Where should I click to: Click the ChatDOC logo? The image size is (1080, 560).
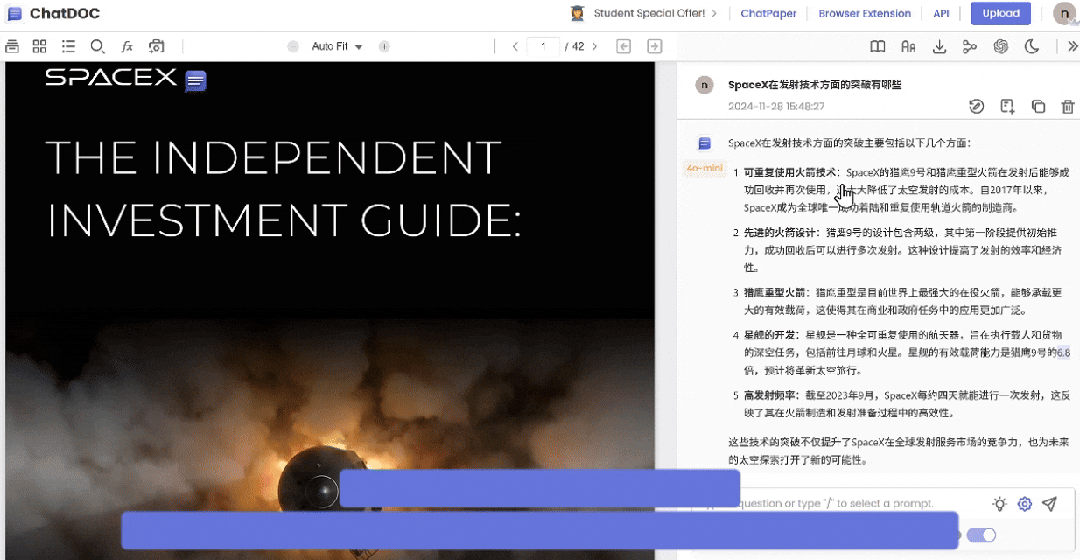click(53, 13)
